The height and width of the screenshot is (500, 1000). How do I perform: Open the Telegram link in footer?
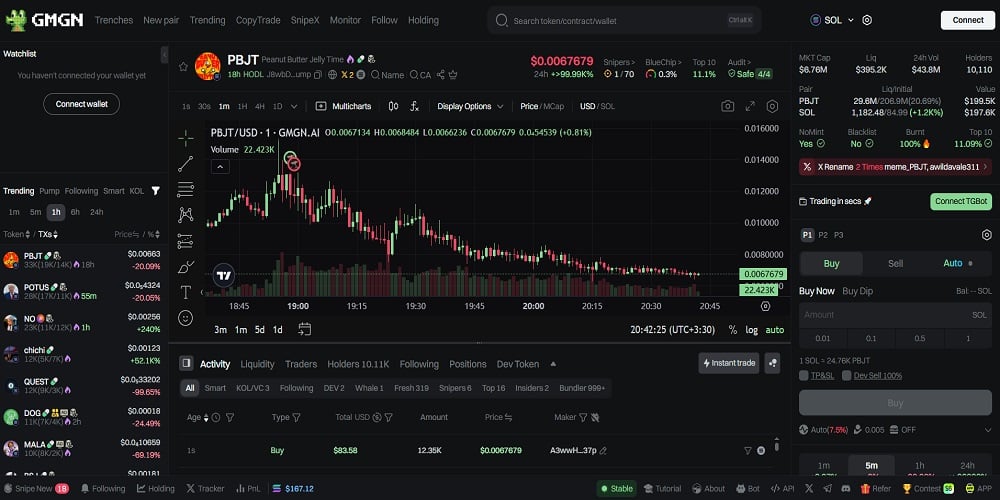827,489
